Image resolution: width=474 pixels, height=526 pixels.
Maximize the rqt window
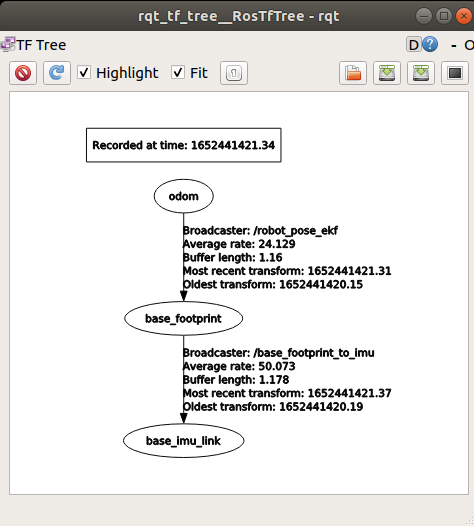[444, 16]
